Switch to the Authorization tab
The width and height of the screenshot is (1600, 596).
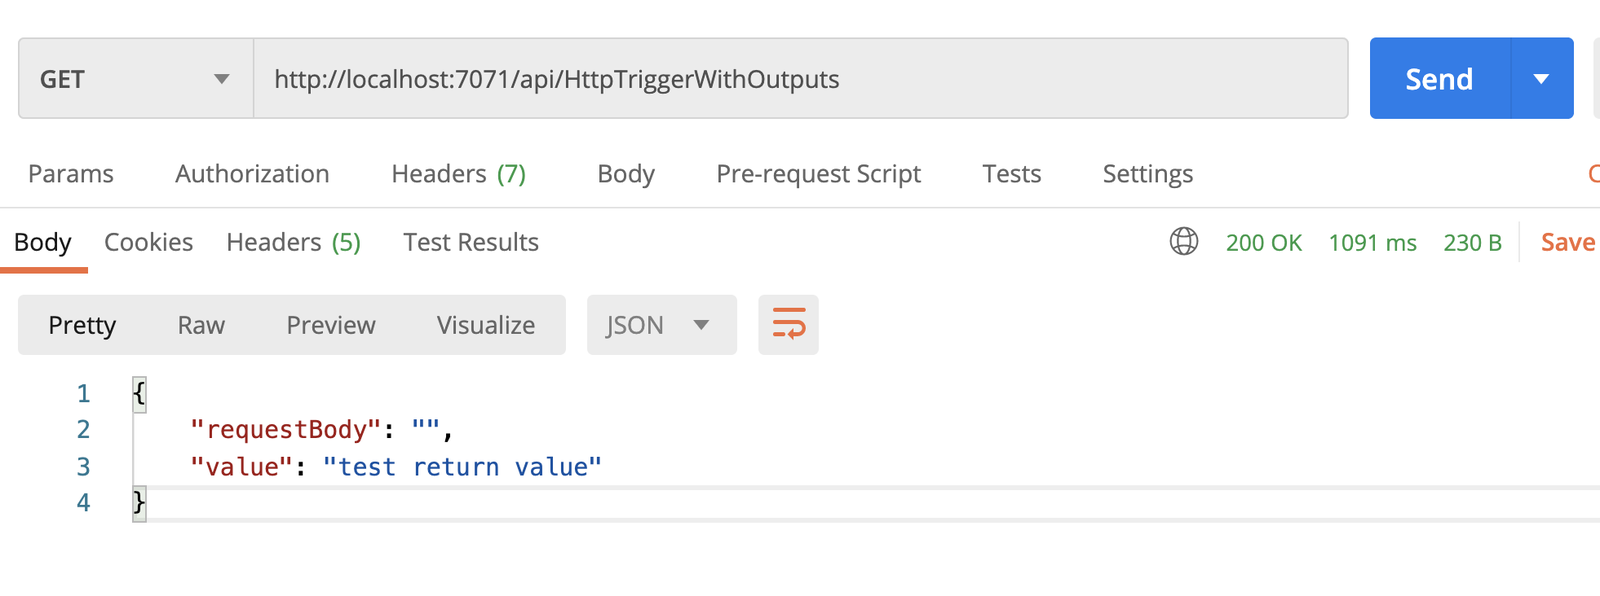click(252, 173)
